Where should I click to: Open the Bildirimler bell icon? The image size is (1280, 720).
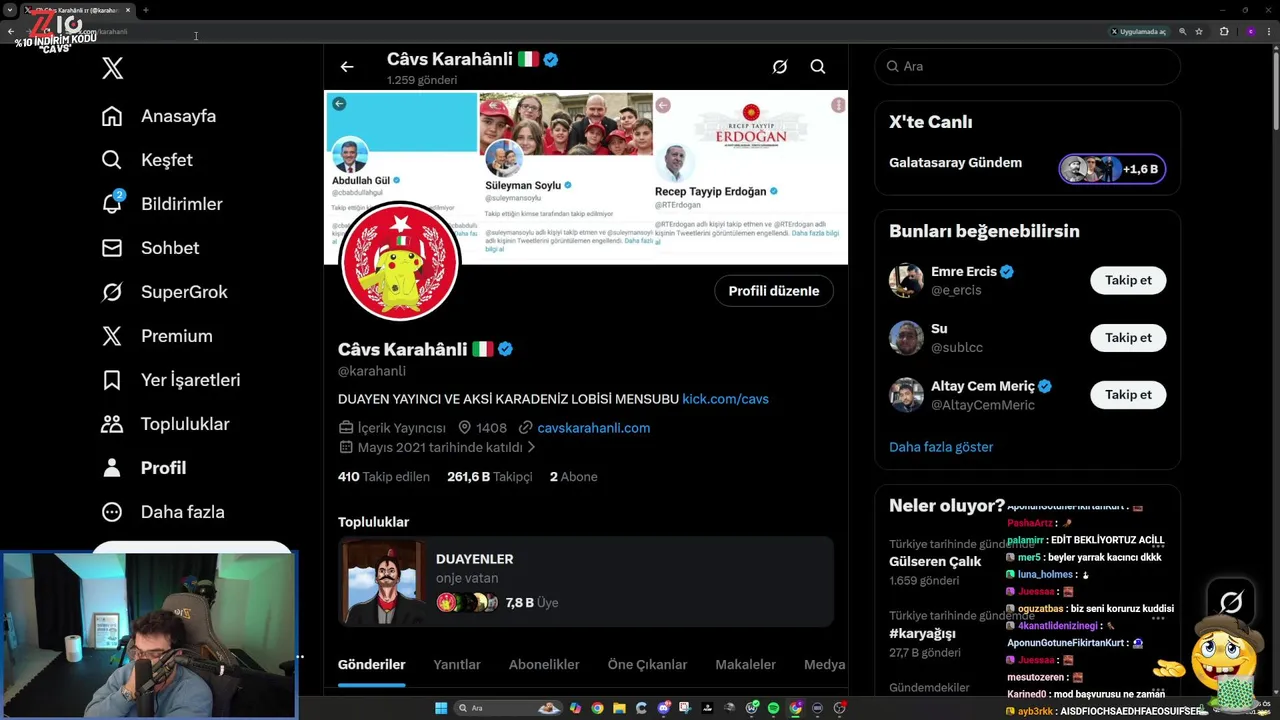click(x=112, y=204)
